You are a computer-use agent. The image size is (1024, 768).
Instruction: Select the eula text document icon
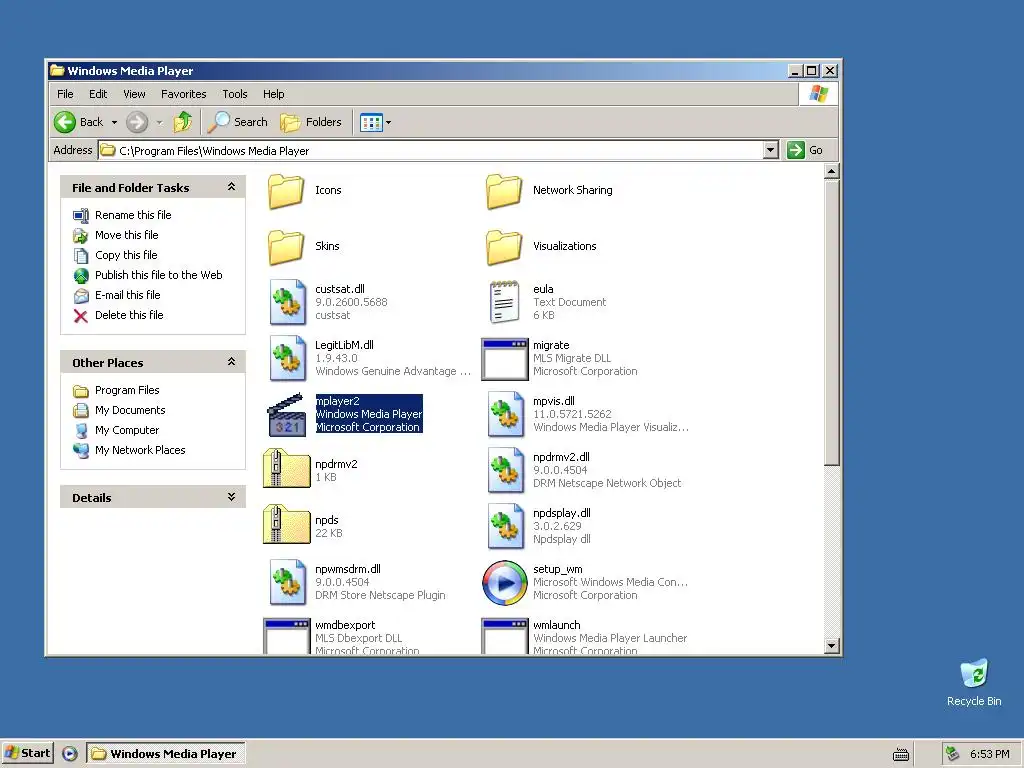click(504, 302)
